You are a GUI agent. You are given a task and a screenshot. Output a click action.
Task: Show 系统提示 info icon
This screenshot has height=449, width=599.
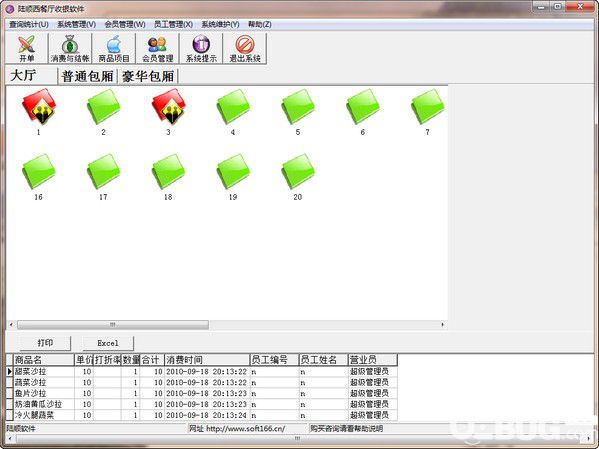point(201,48)
